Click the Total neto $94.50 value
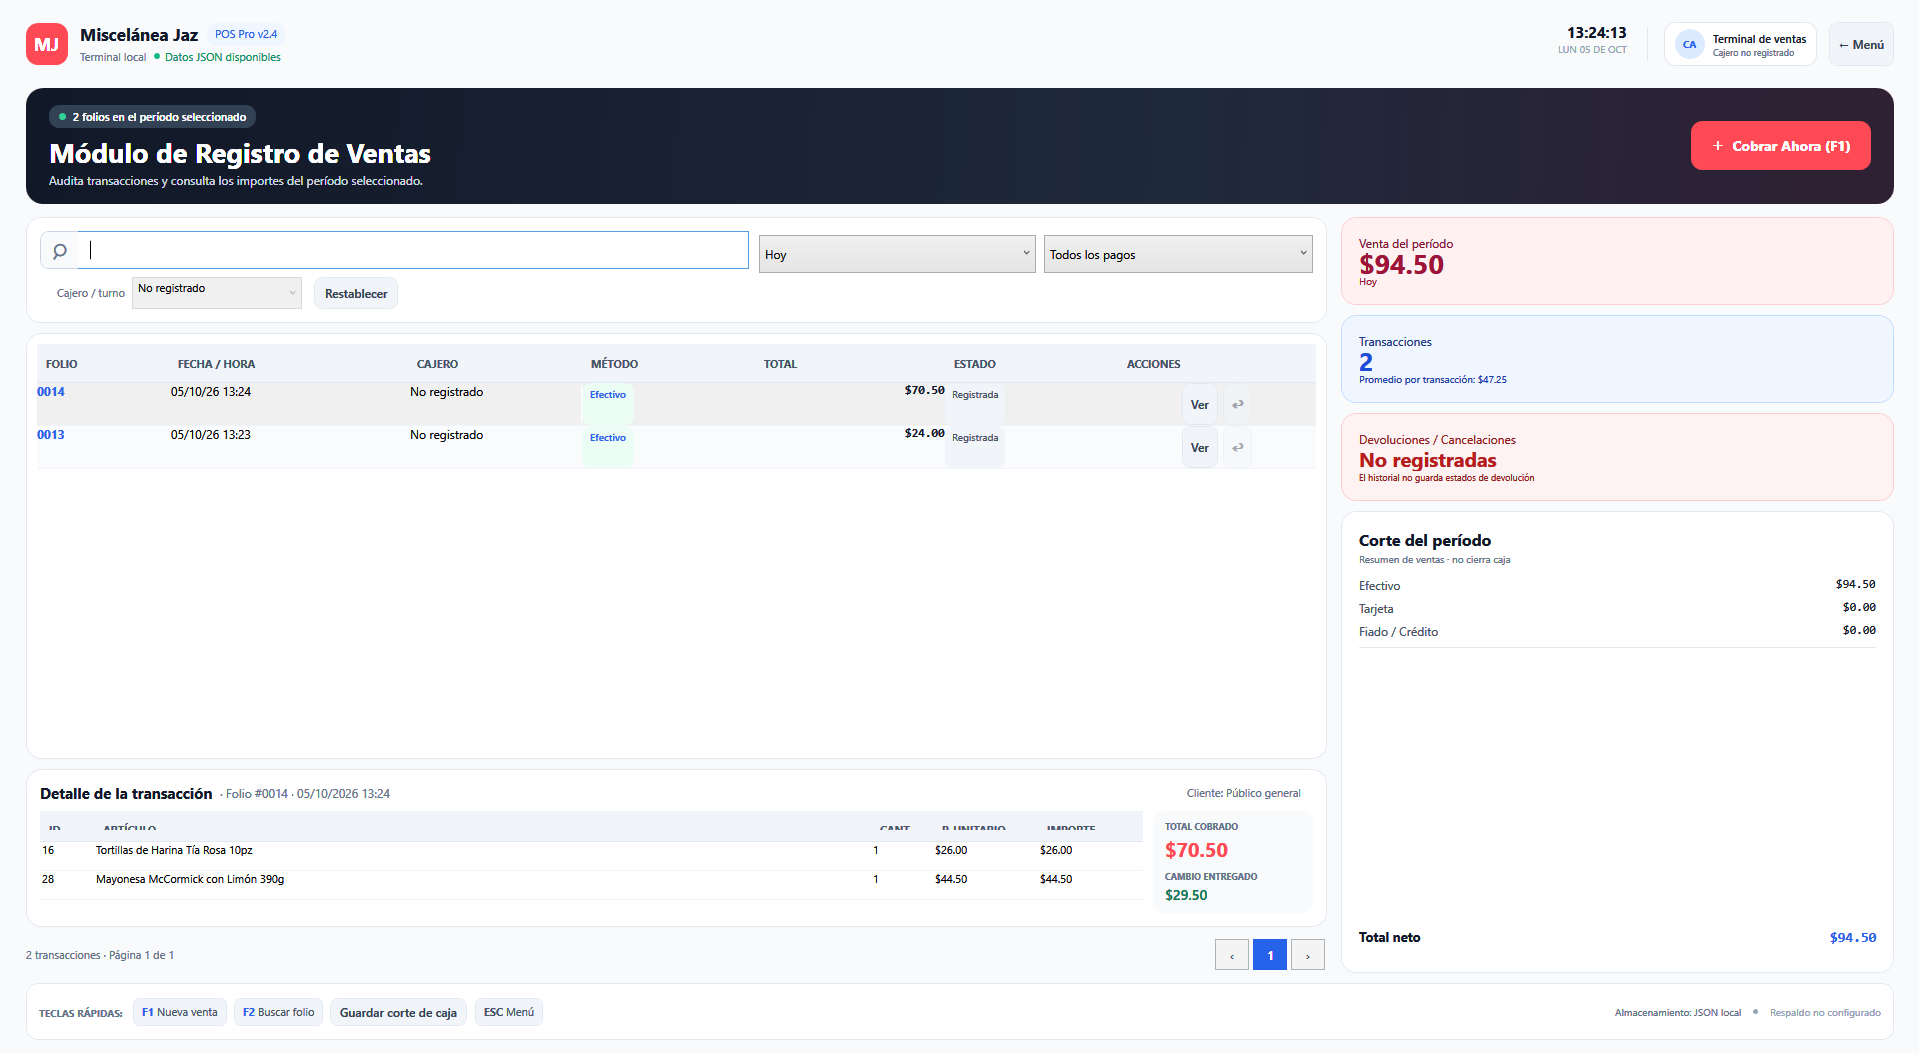1919x1053 pixels. point(1853,937)
